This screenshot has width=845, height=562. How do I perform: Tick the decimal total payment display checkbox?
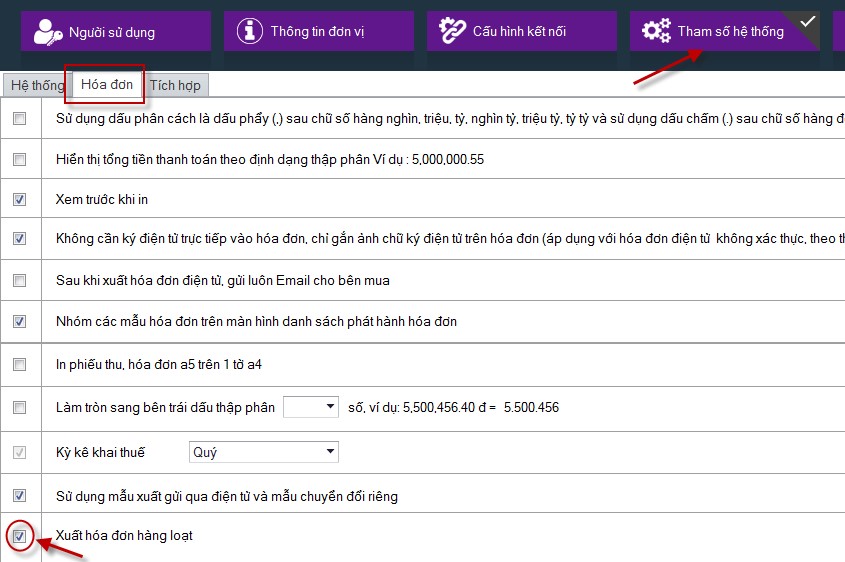[x=20, y=159]
